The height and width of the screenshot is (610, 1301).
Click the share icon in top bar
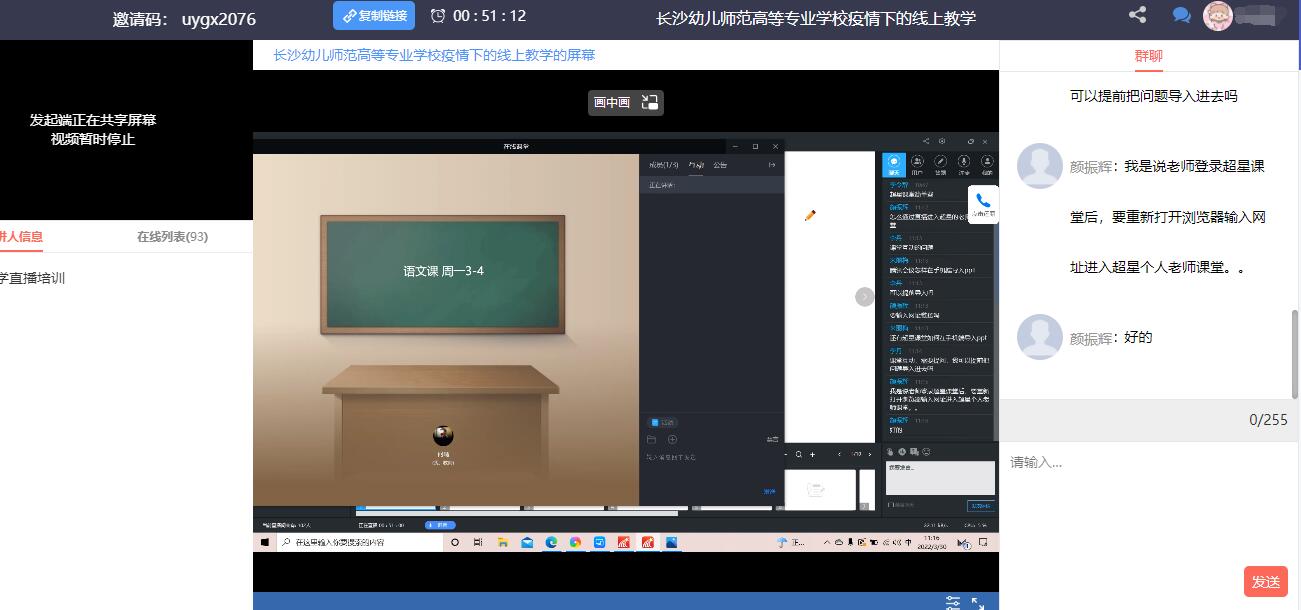(1137, 15)
